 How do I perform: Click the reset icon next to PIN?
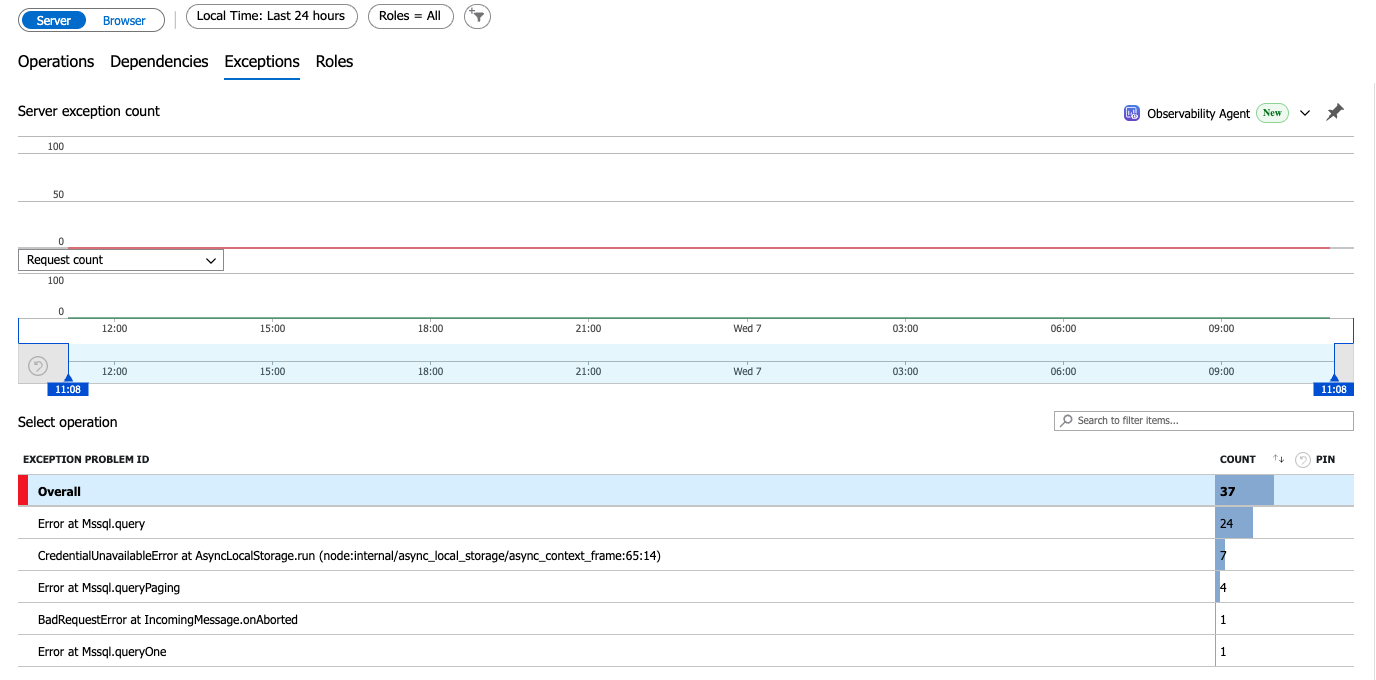(x=1302, y=460)
